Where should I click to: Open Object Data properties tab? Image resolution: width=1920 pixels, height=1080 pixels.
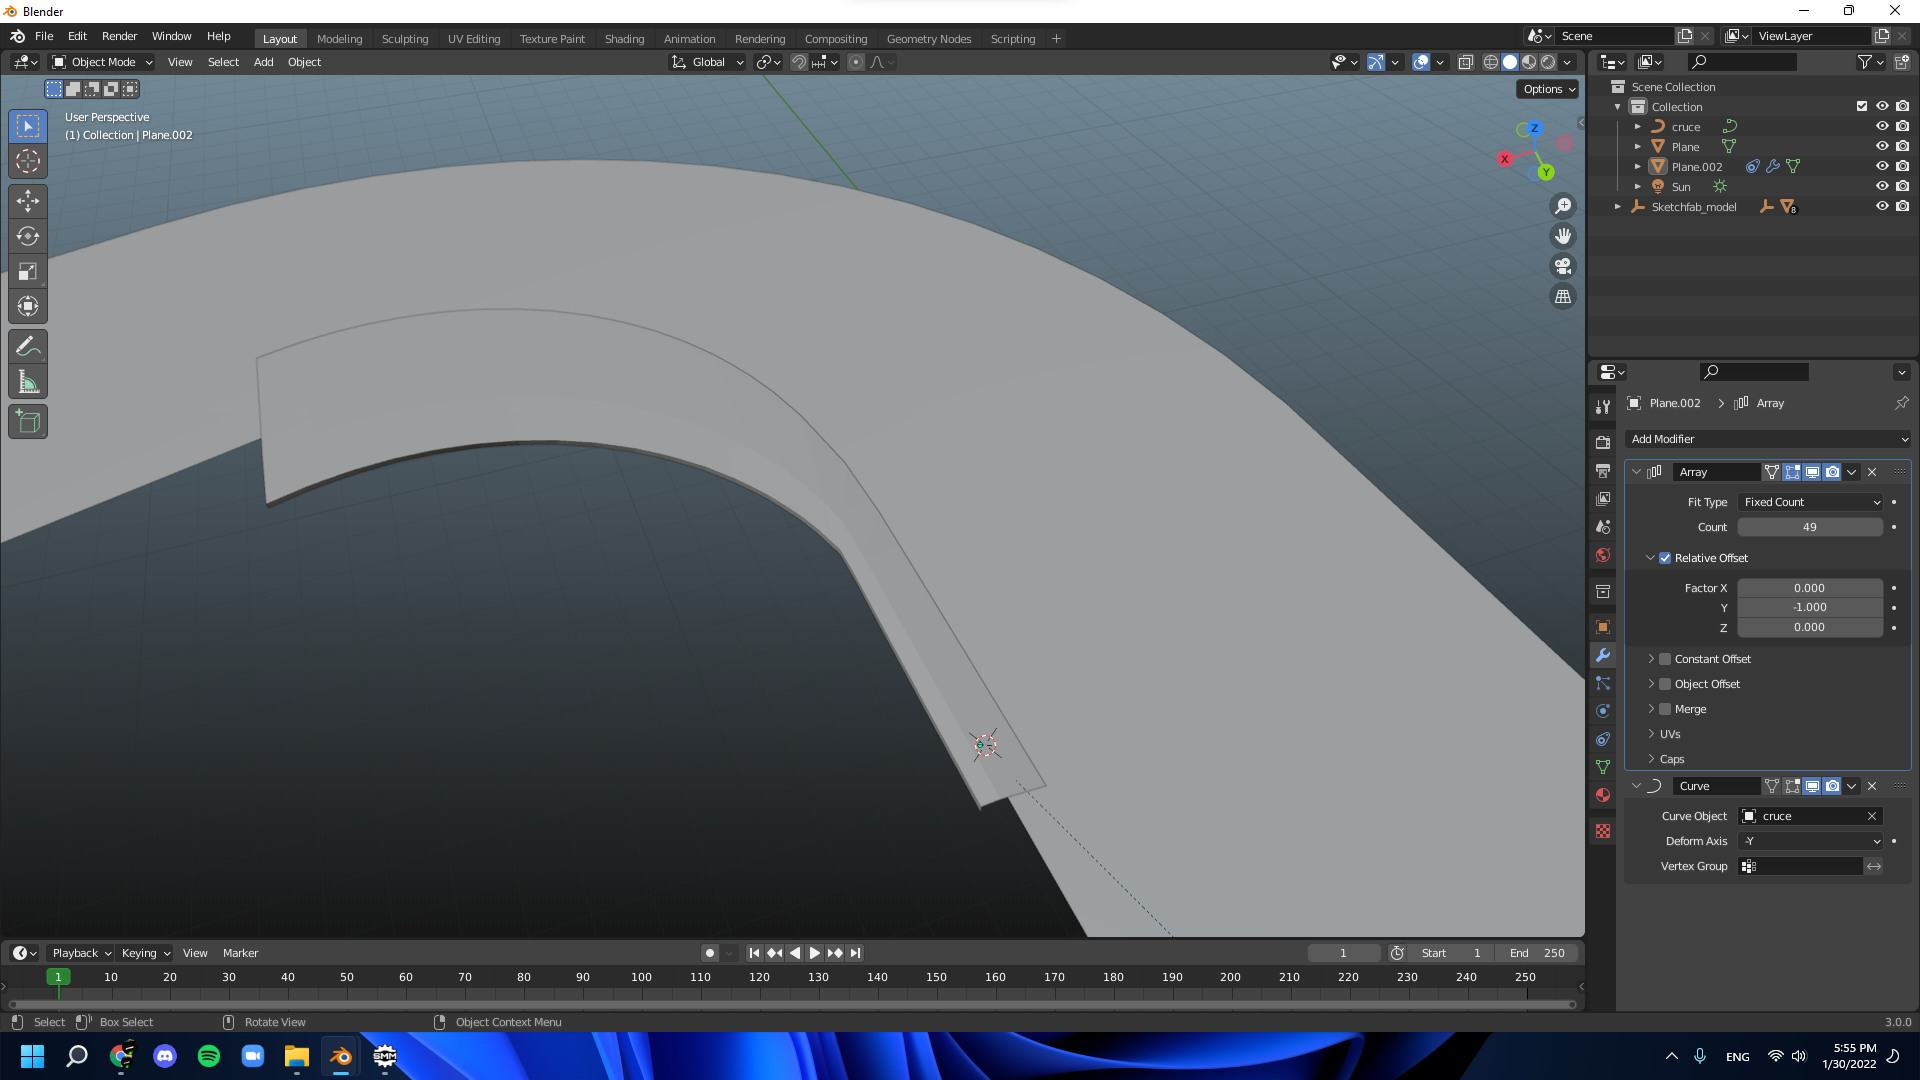(1603, 767)
